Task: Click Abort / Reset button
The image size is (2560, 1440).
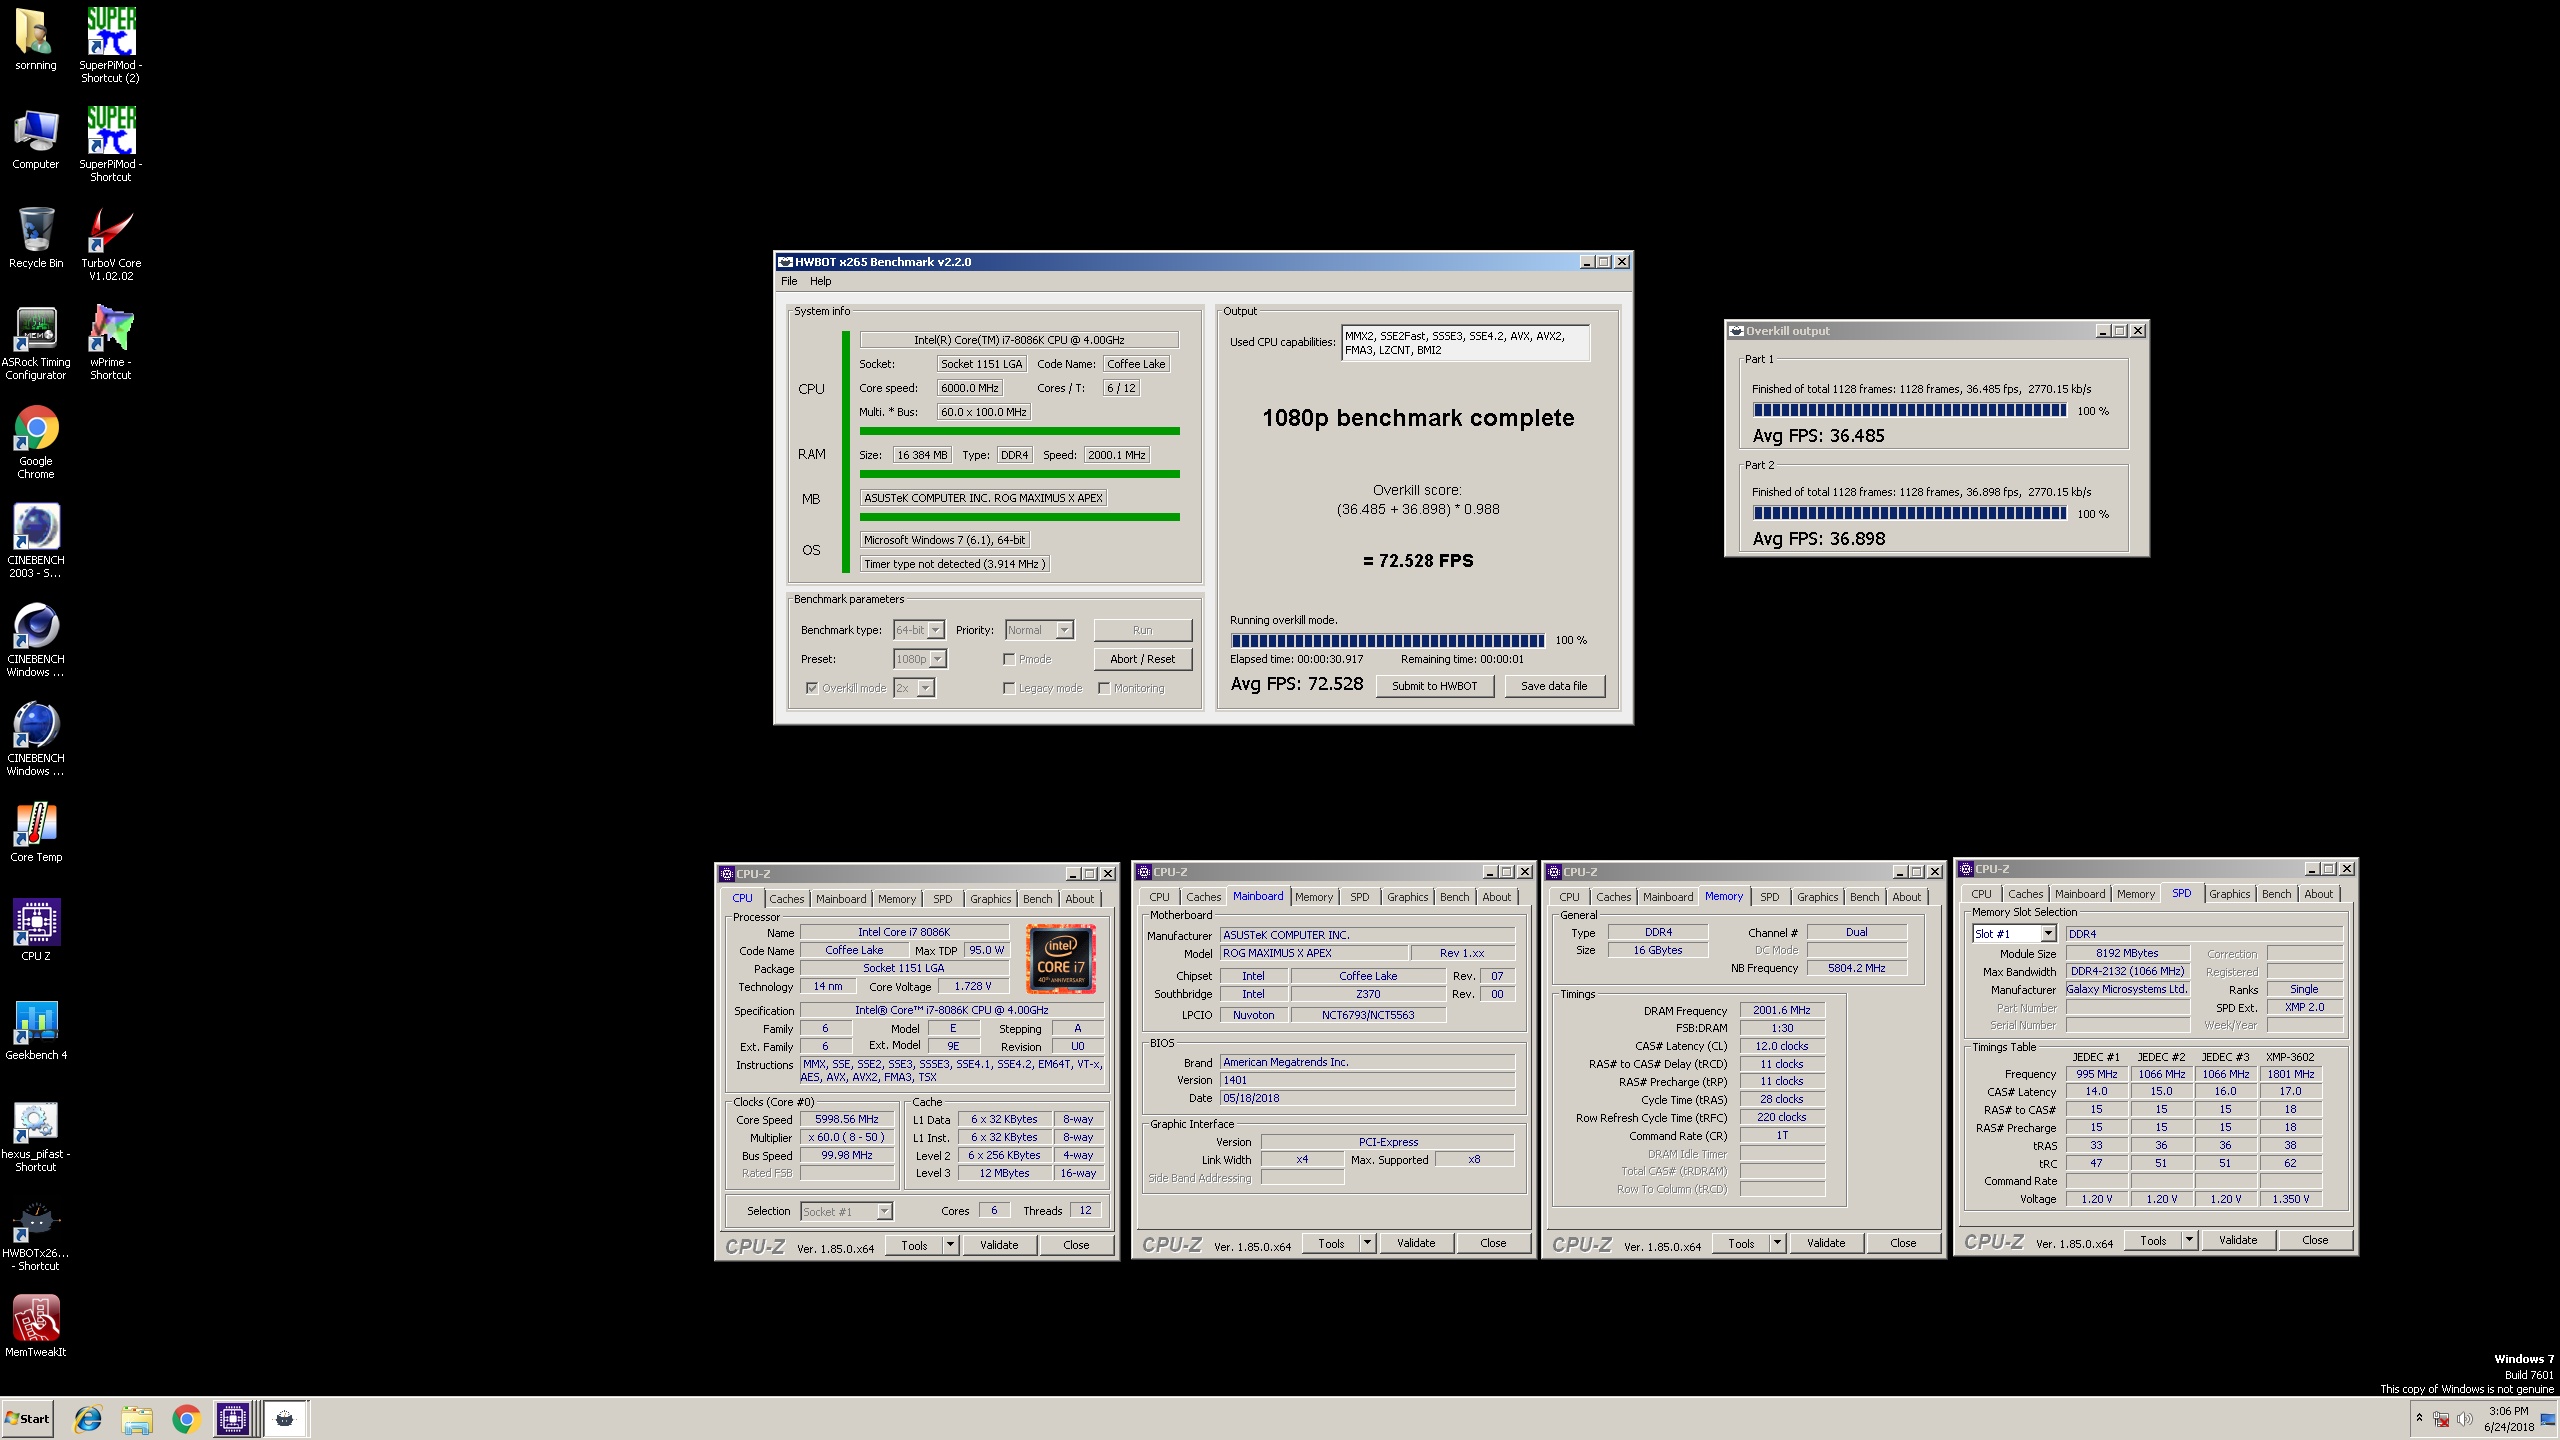Action: tap(1142, 659)
